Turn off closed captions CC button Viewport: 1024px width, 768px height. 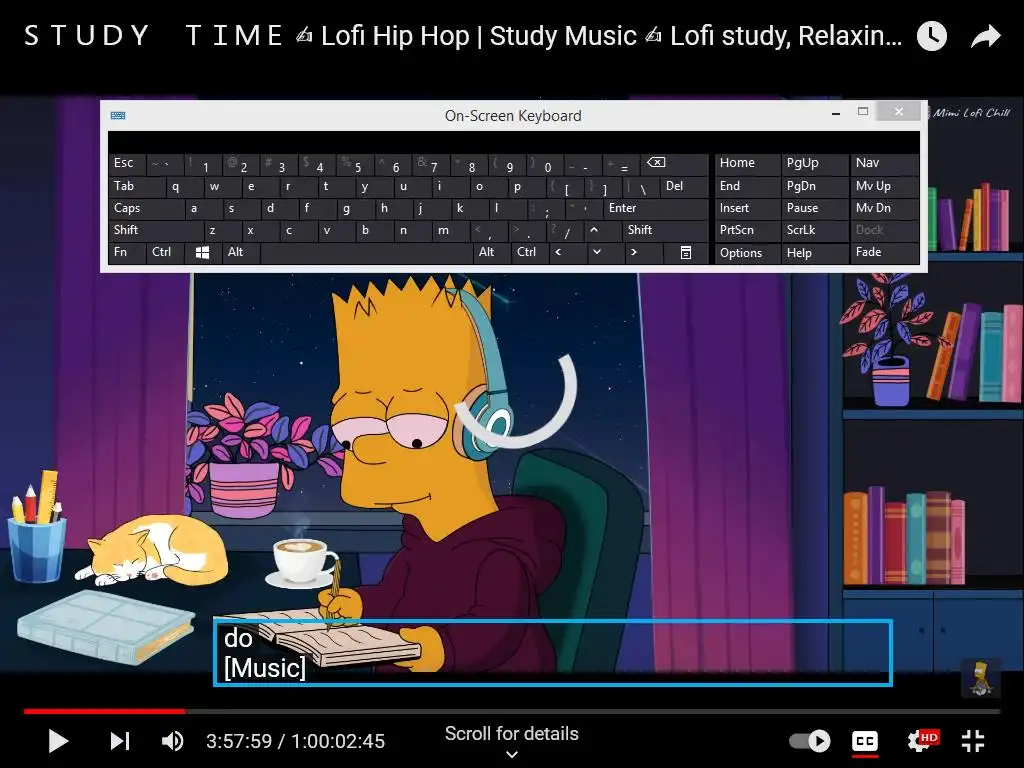[x=865, y=741]
